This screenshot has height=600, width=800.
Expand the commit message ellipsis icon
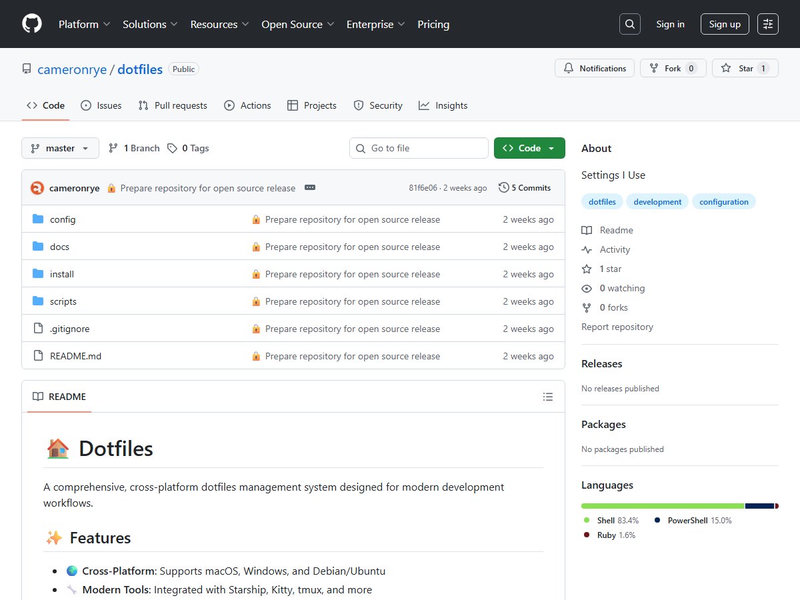click(x=310, y=188)
